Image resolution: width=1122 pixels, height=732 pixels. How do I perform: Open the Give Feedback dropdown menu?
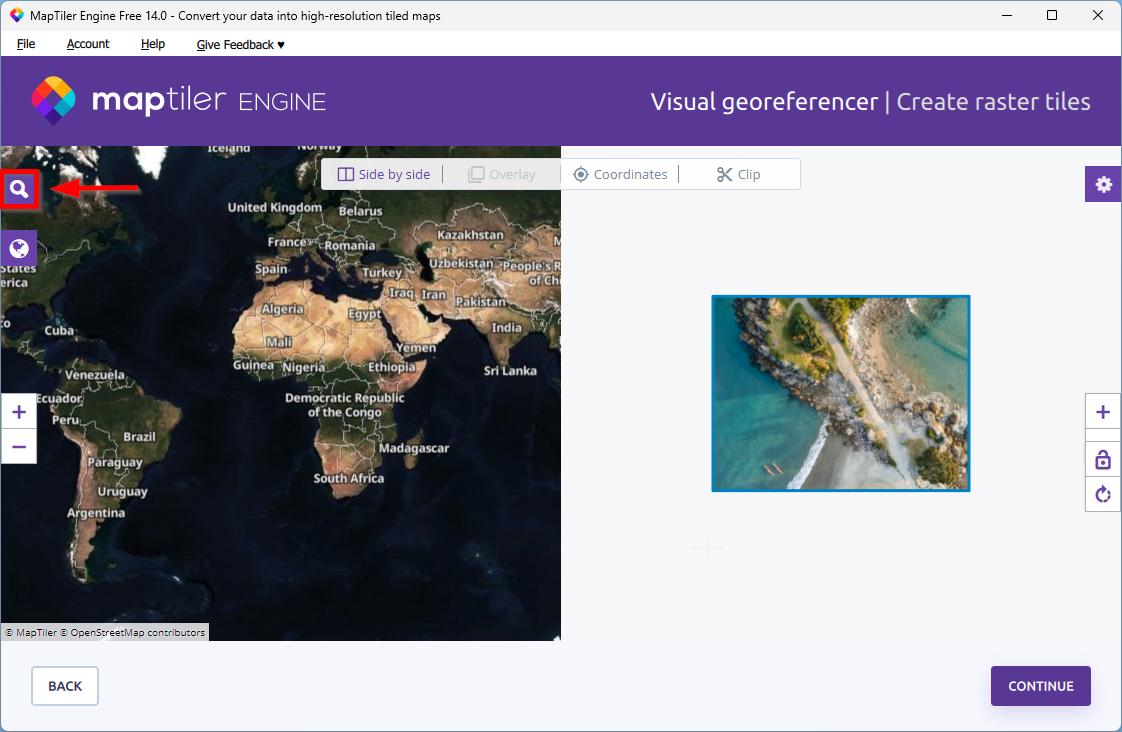point(240,44)
